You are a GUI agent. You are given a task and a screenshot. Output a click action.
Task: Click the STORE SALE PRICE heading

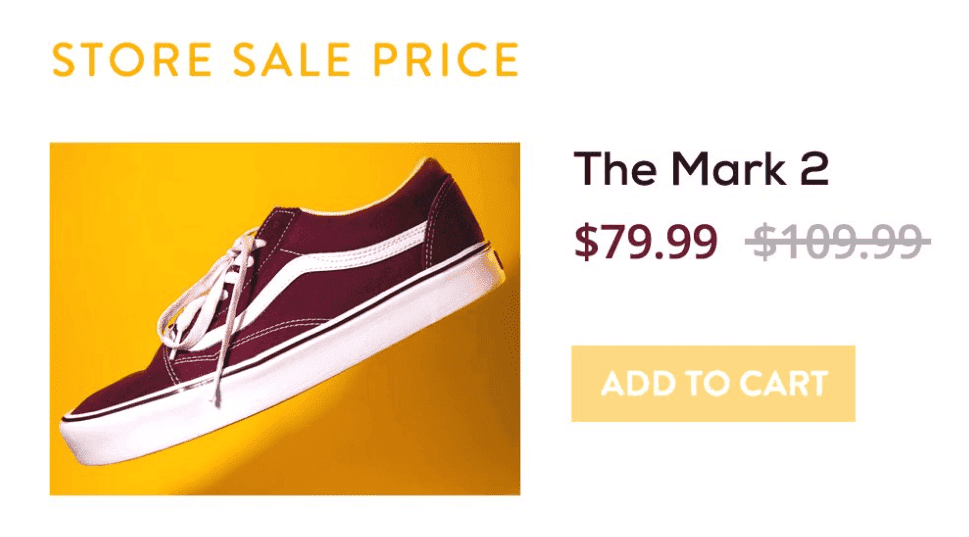point(286,60)
